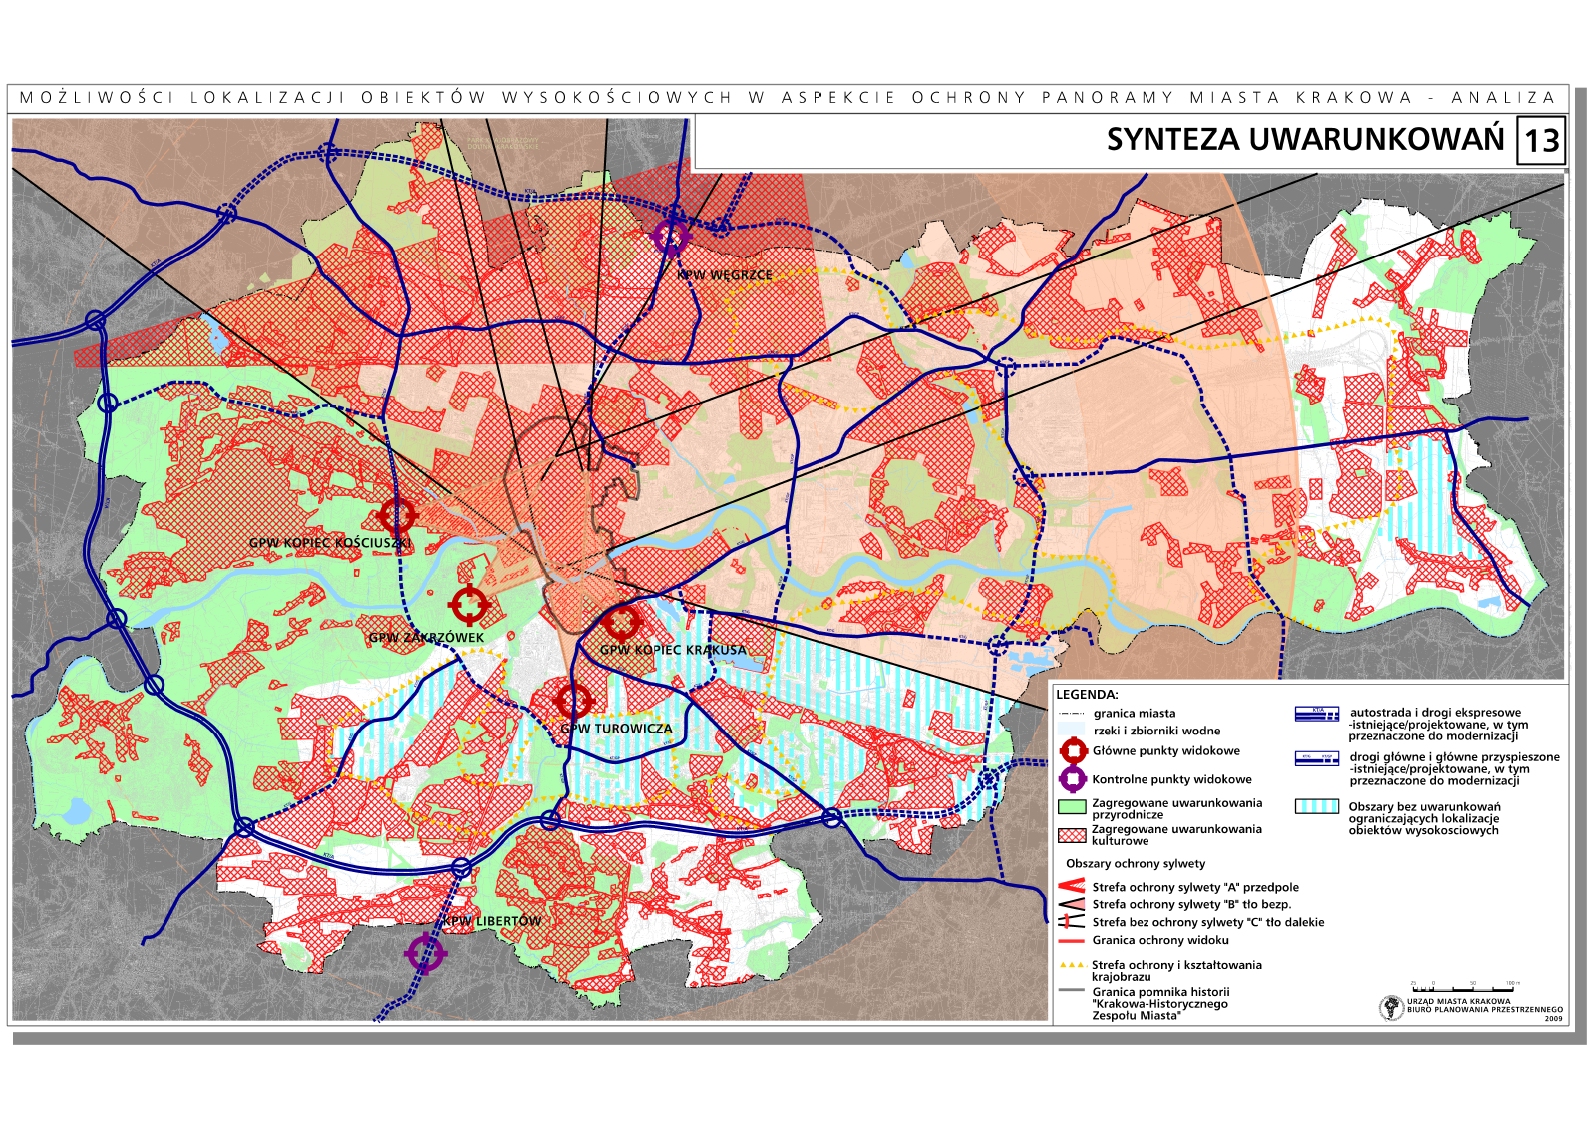1587x1123 pixels.
Task: Click the purple Kontrolne punkty widokowe legend icon
Action: tap(1073, 779)
